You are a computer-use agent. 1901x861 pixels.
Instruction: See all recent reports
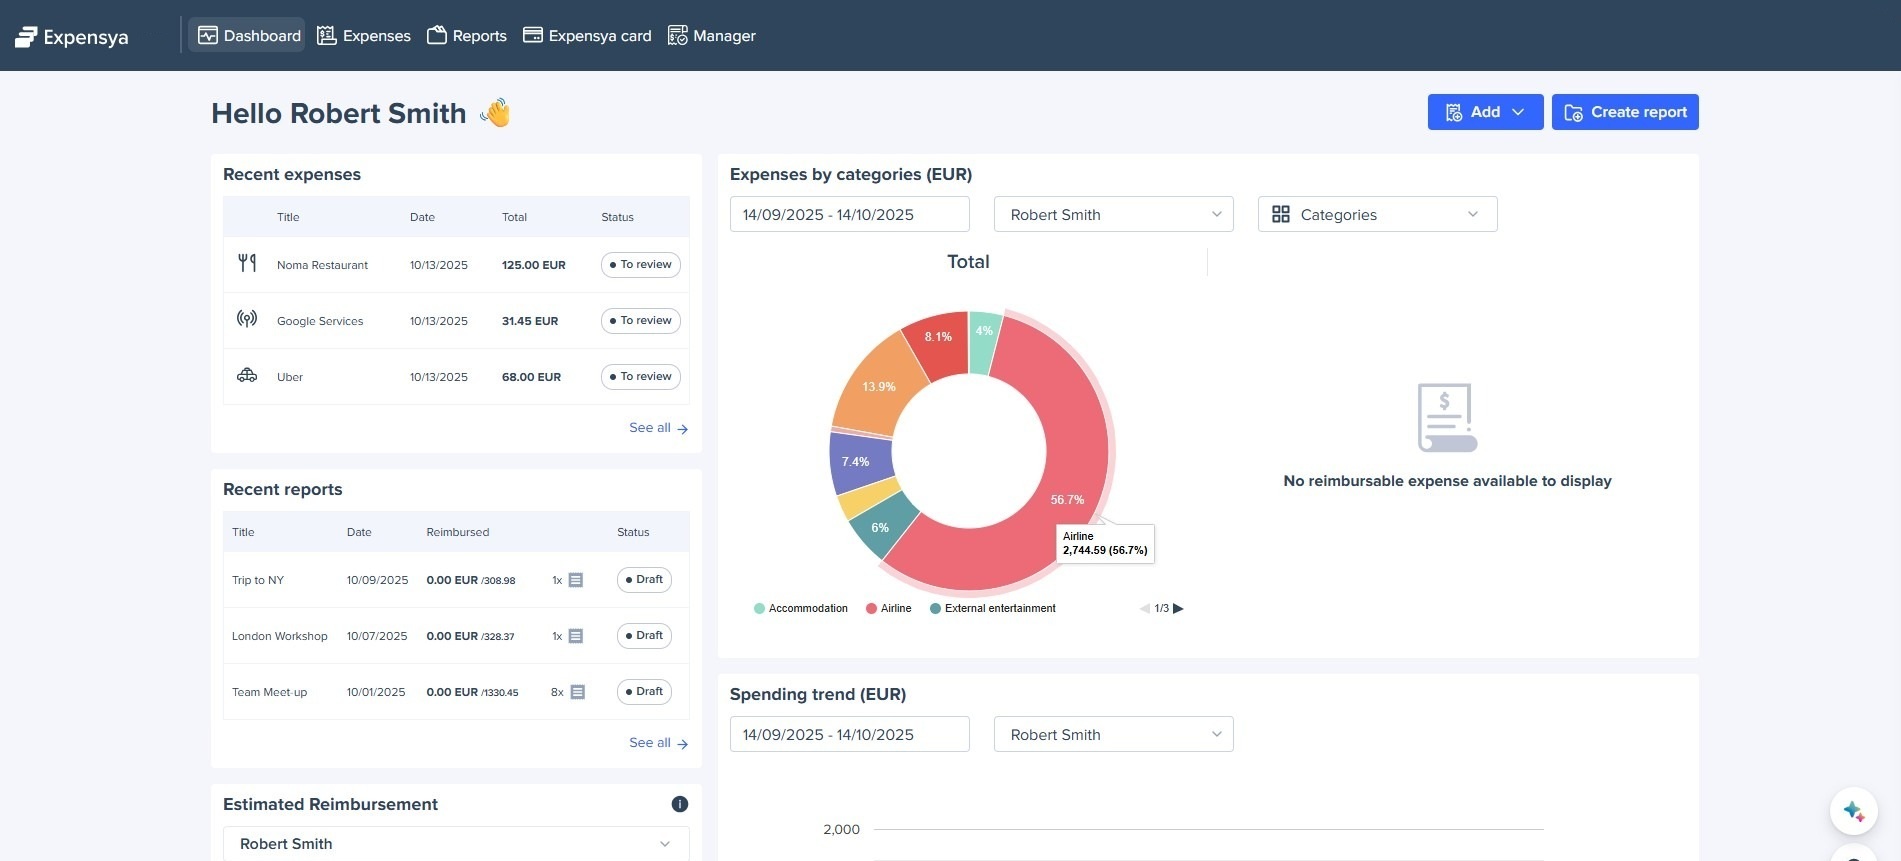point(658,743)
